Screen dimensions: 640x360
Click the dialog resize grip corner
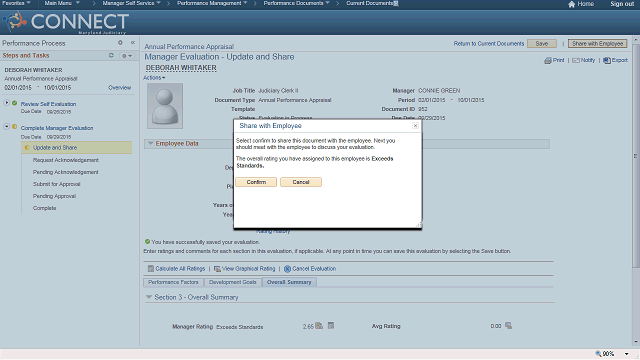click(x=419, y=225)
